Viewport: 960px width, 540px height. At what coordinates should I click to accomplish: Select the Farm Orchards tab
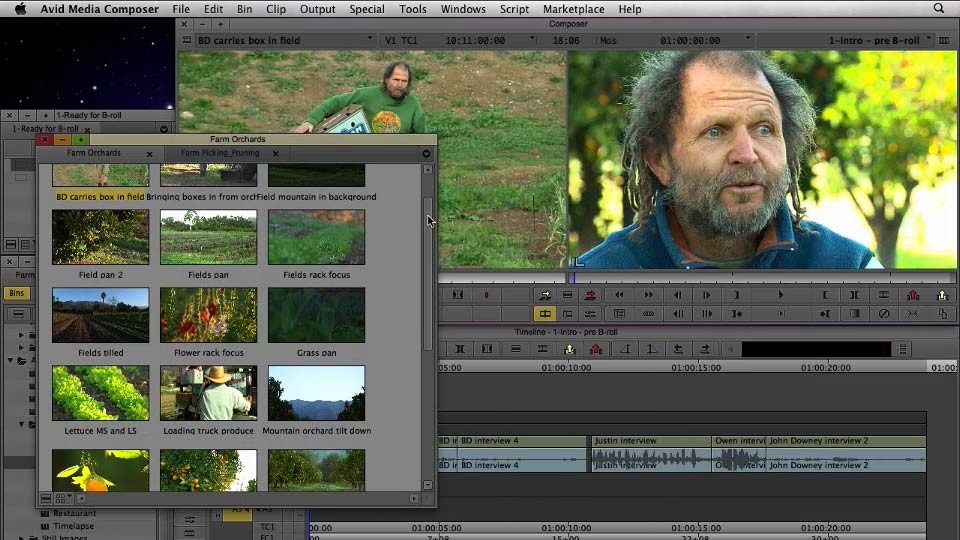(94, 153)
